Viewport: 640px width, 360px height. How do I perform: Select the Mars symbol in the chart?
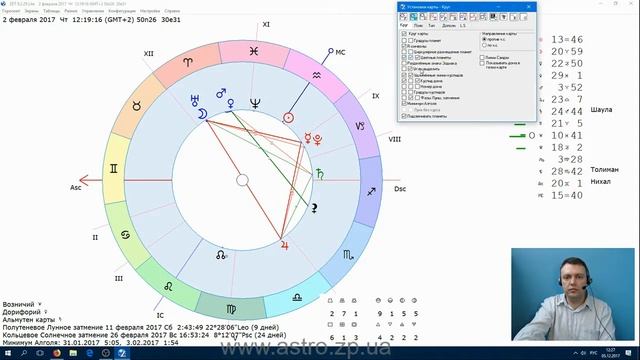point(221,93)
